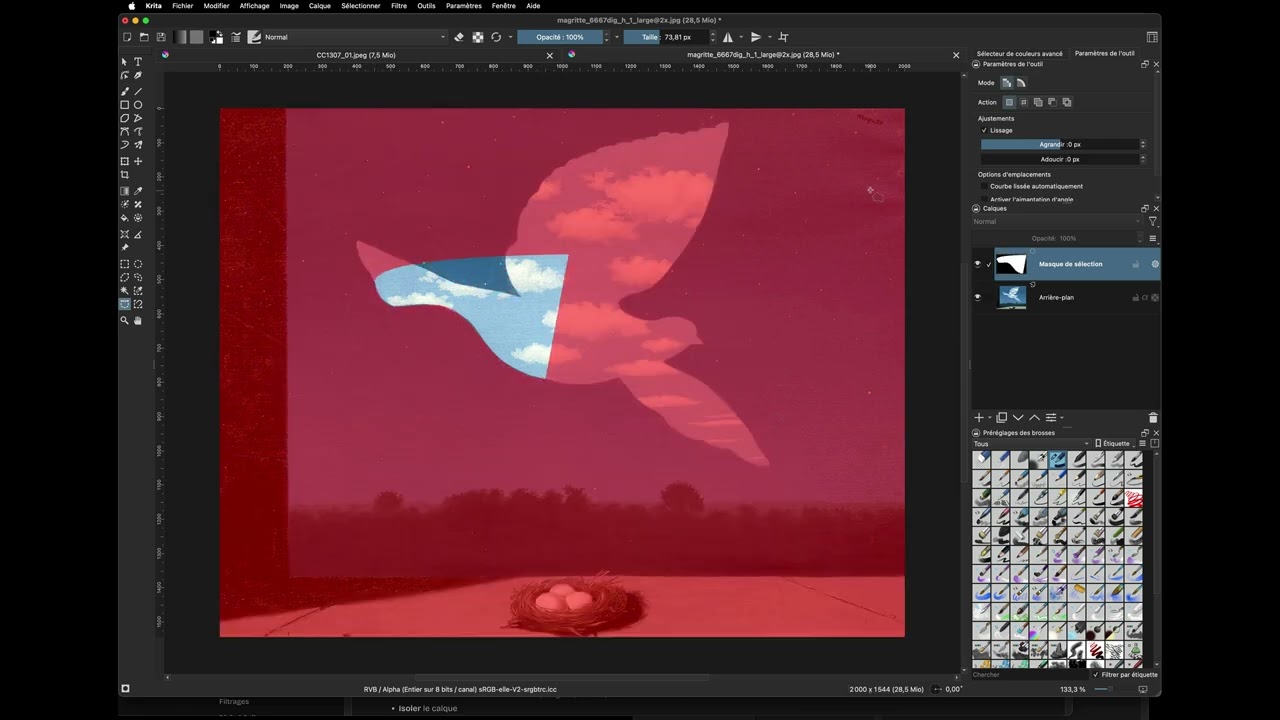Screen dimensions: 1280x720
Task: Toggle lock on Masque de sélection layer
Action: [1136, 264]
